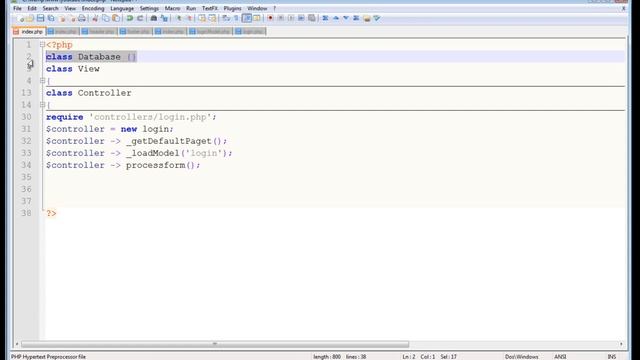The image size is (640, 360).
Task: Toggle the indent guide toolbar button
Action: (247, 18)
